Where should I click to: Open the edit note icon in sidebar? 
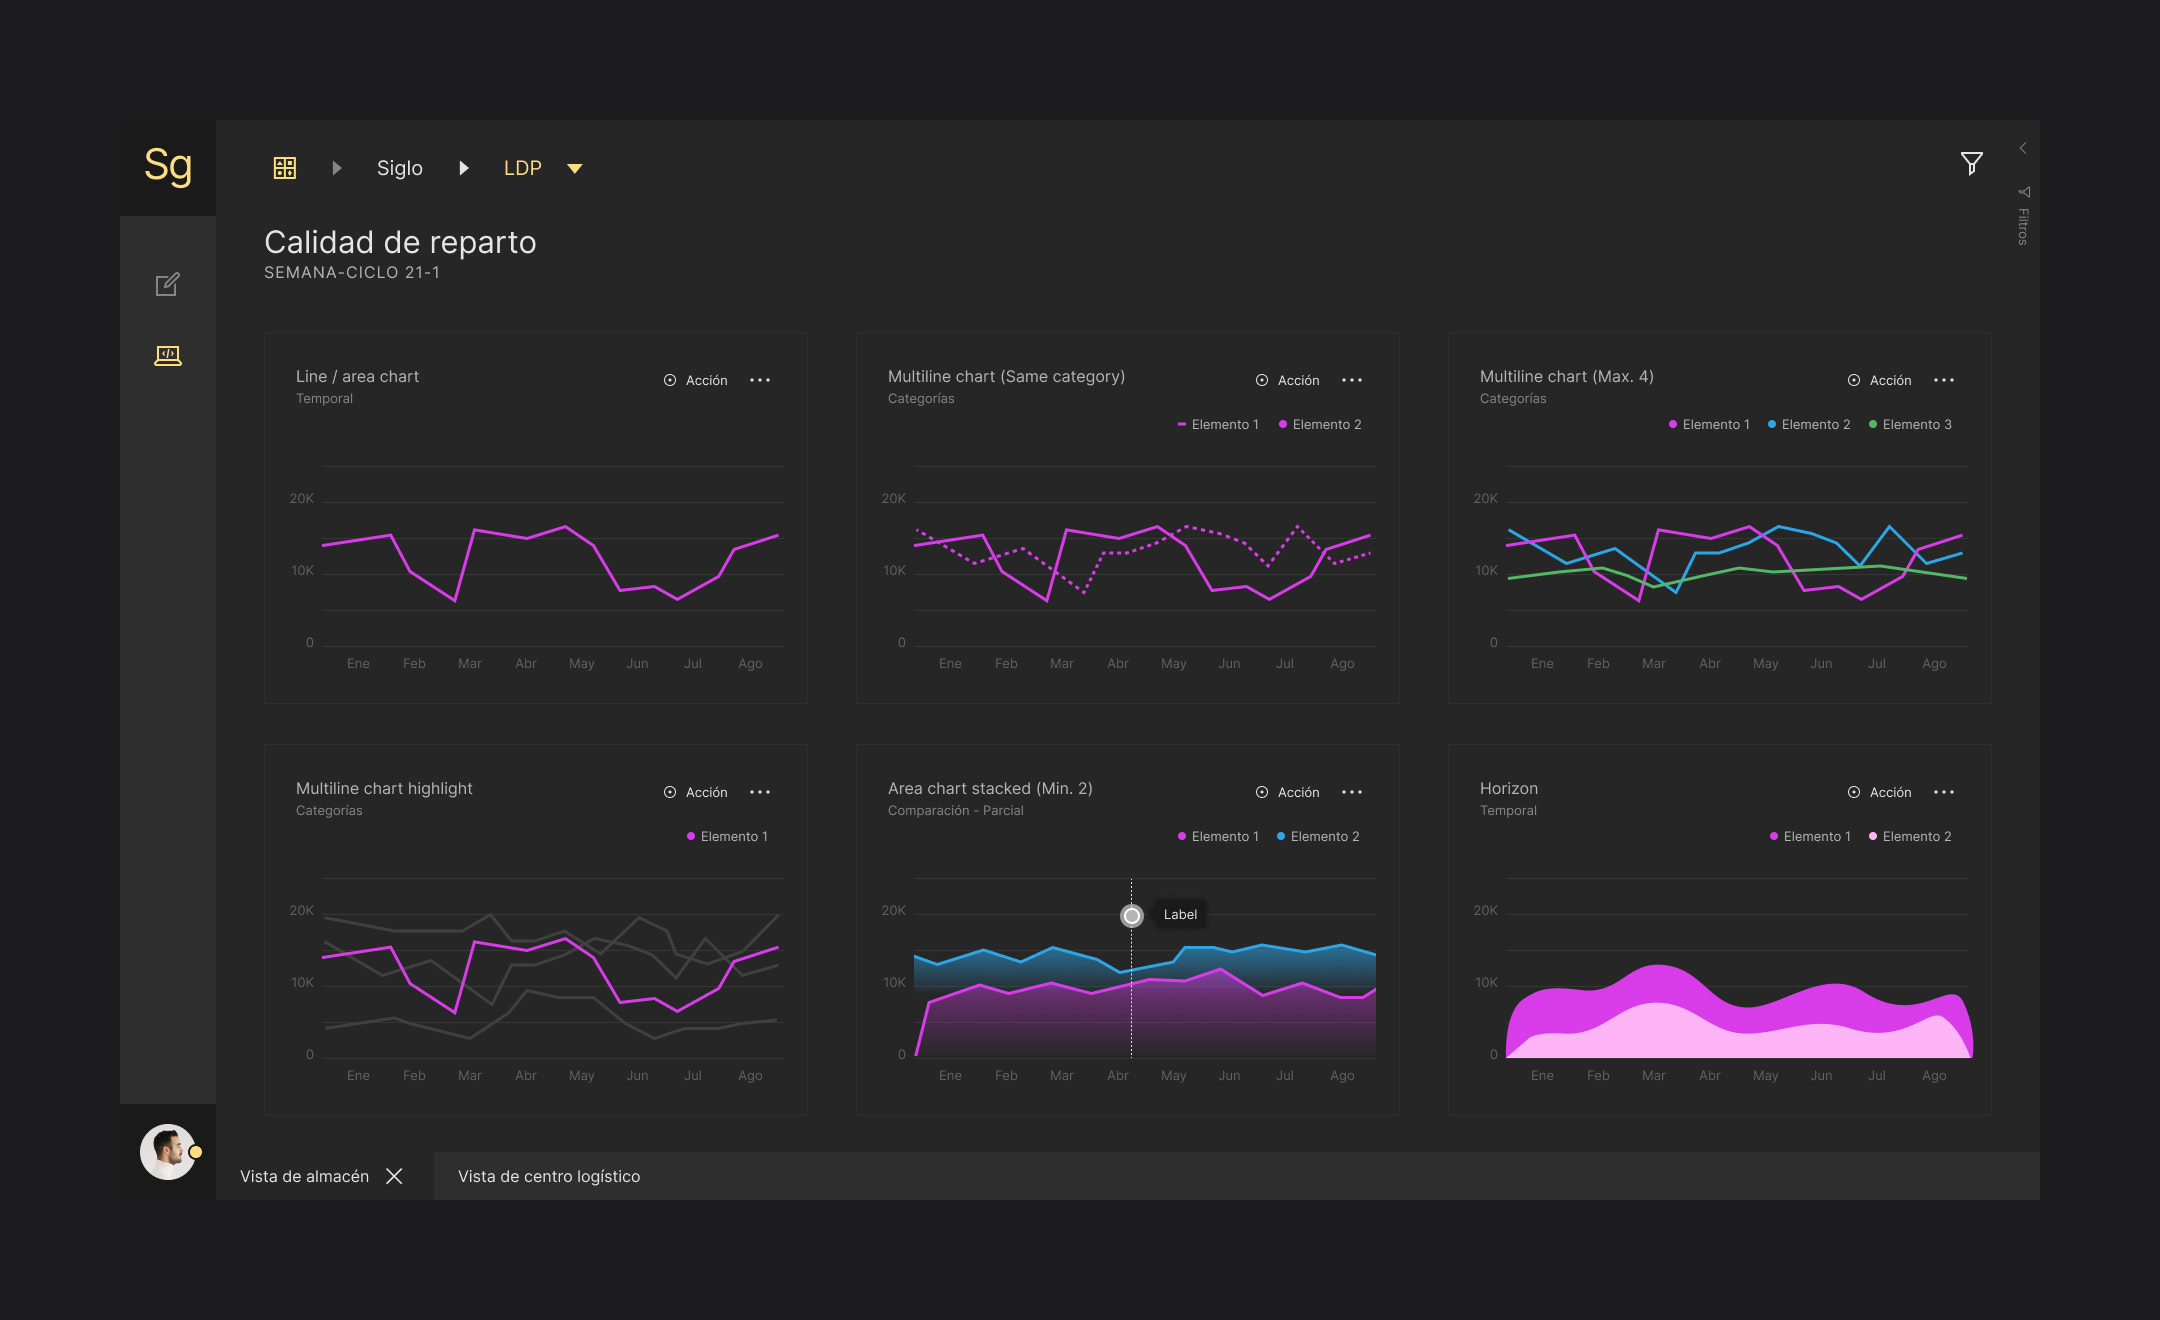point(168,285)
